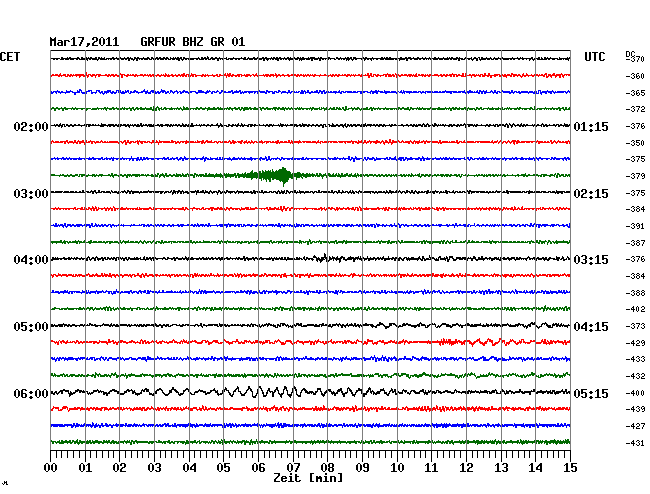The height and width of the screenshot is (494, 650).
Task: Select the DC offset value -372
Action: pyautogui.click(x=635, y=109)
